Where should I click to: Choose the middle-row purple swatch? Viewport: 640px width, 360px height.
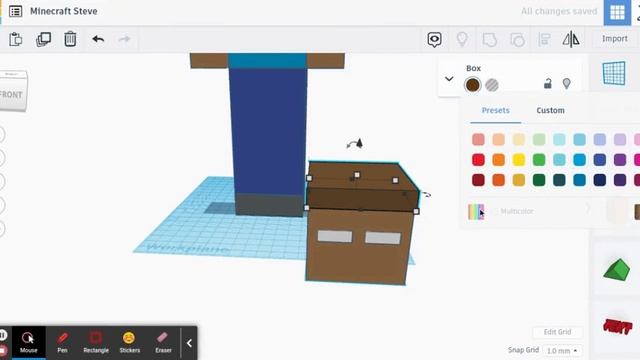[620, 160]
